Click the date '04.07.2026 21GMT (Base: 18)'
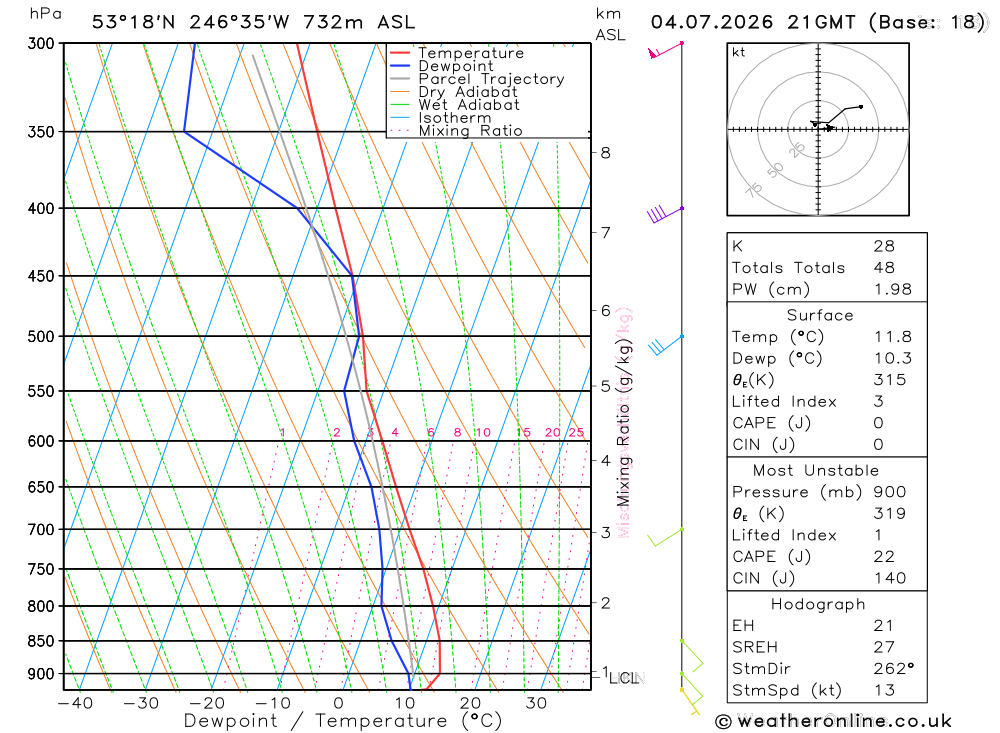 tap(818, 22)
